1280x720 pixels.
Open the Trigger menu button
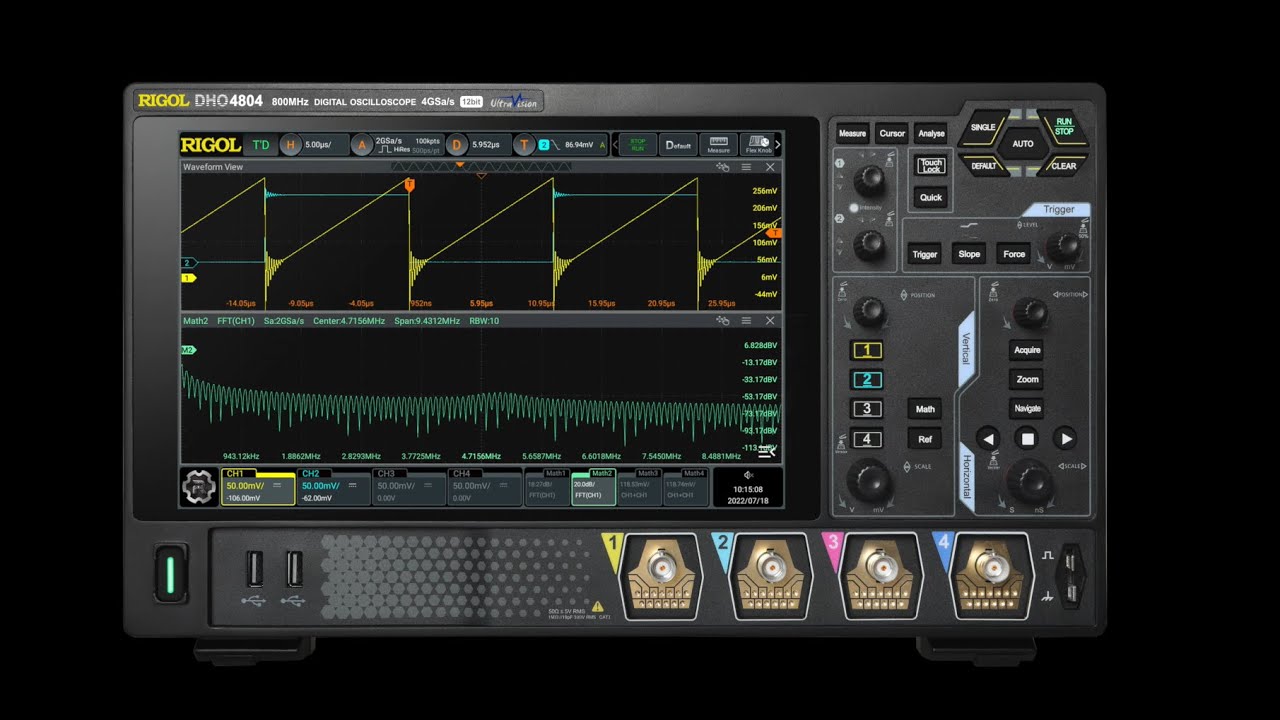pos(925,254)
